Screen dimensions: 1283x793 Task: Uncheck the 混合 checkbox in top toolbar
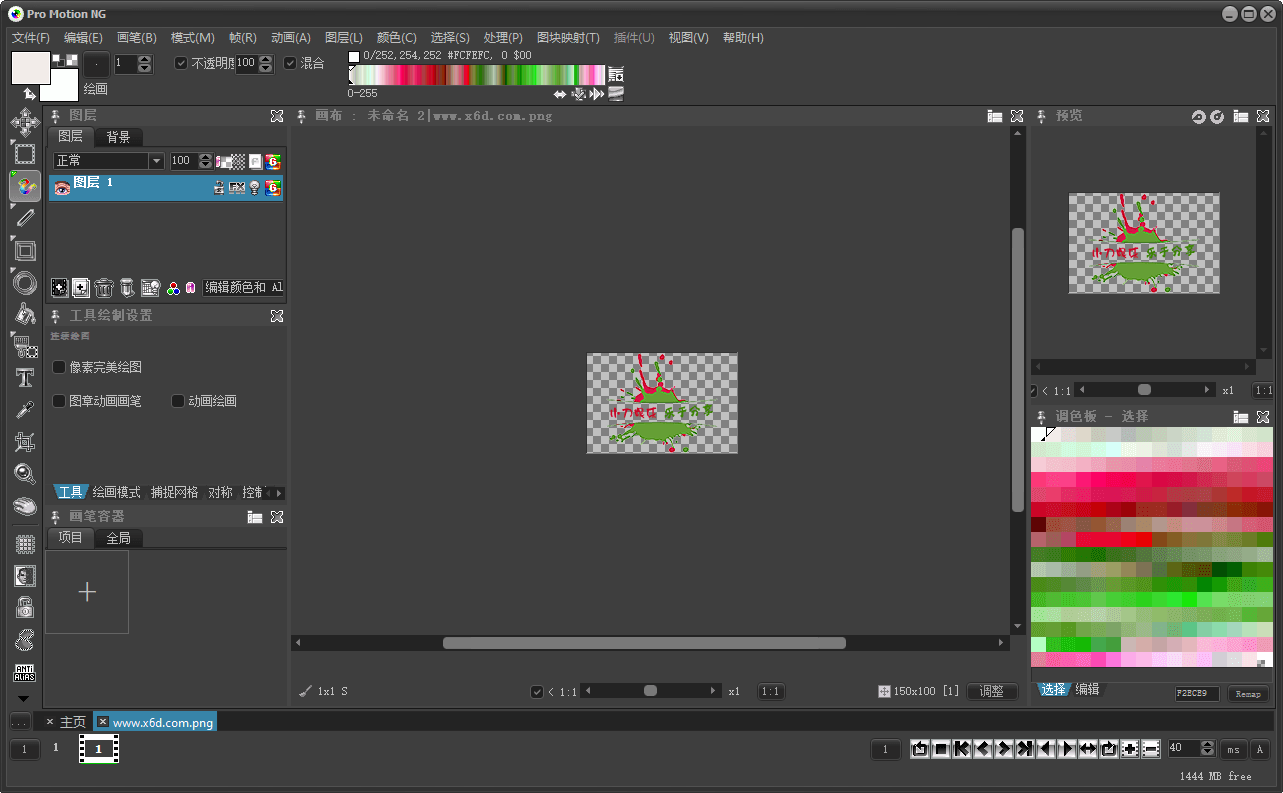click(x=290, y=63)
